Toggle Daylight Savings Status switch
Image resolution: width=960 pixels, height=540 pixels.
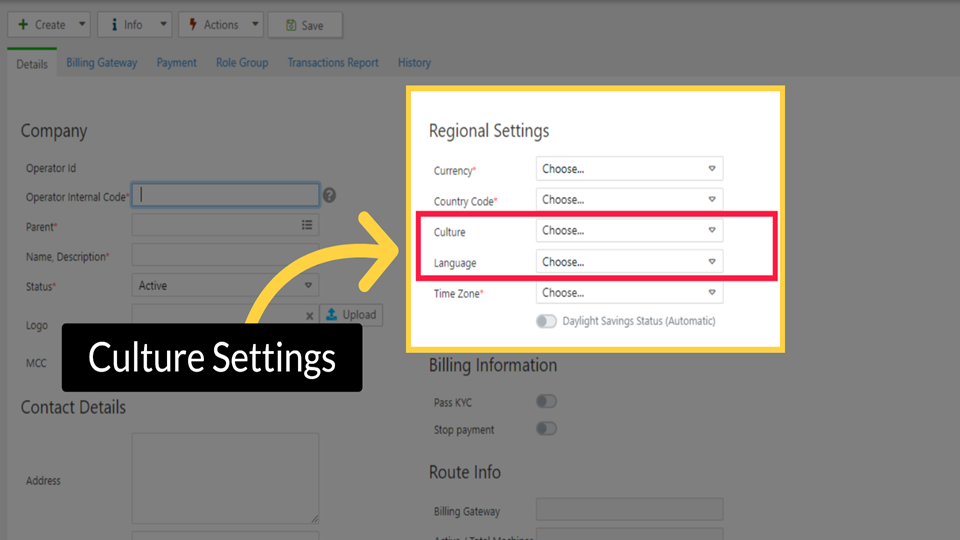546,322
